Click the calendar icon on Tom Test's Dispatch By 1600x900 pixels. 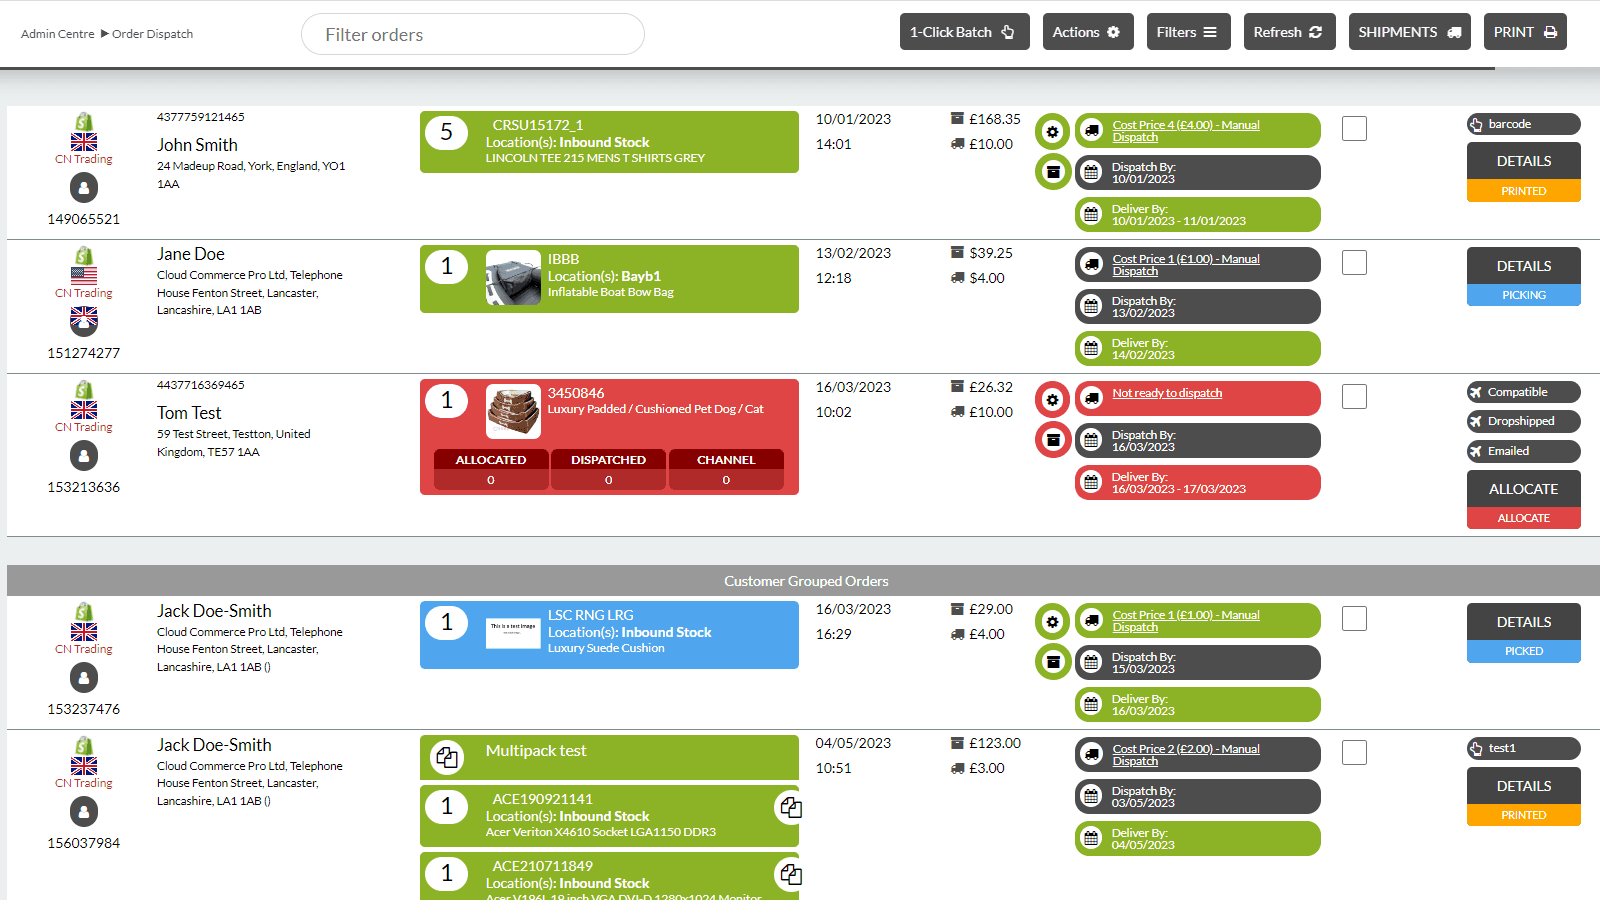click(x=1090, y=440)
